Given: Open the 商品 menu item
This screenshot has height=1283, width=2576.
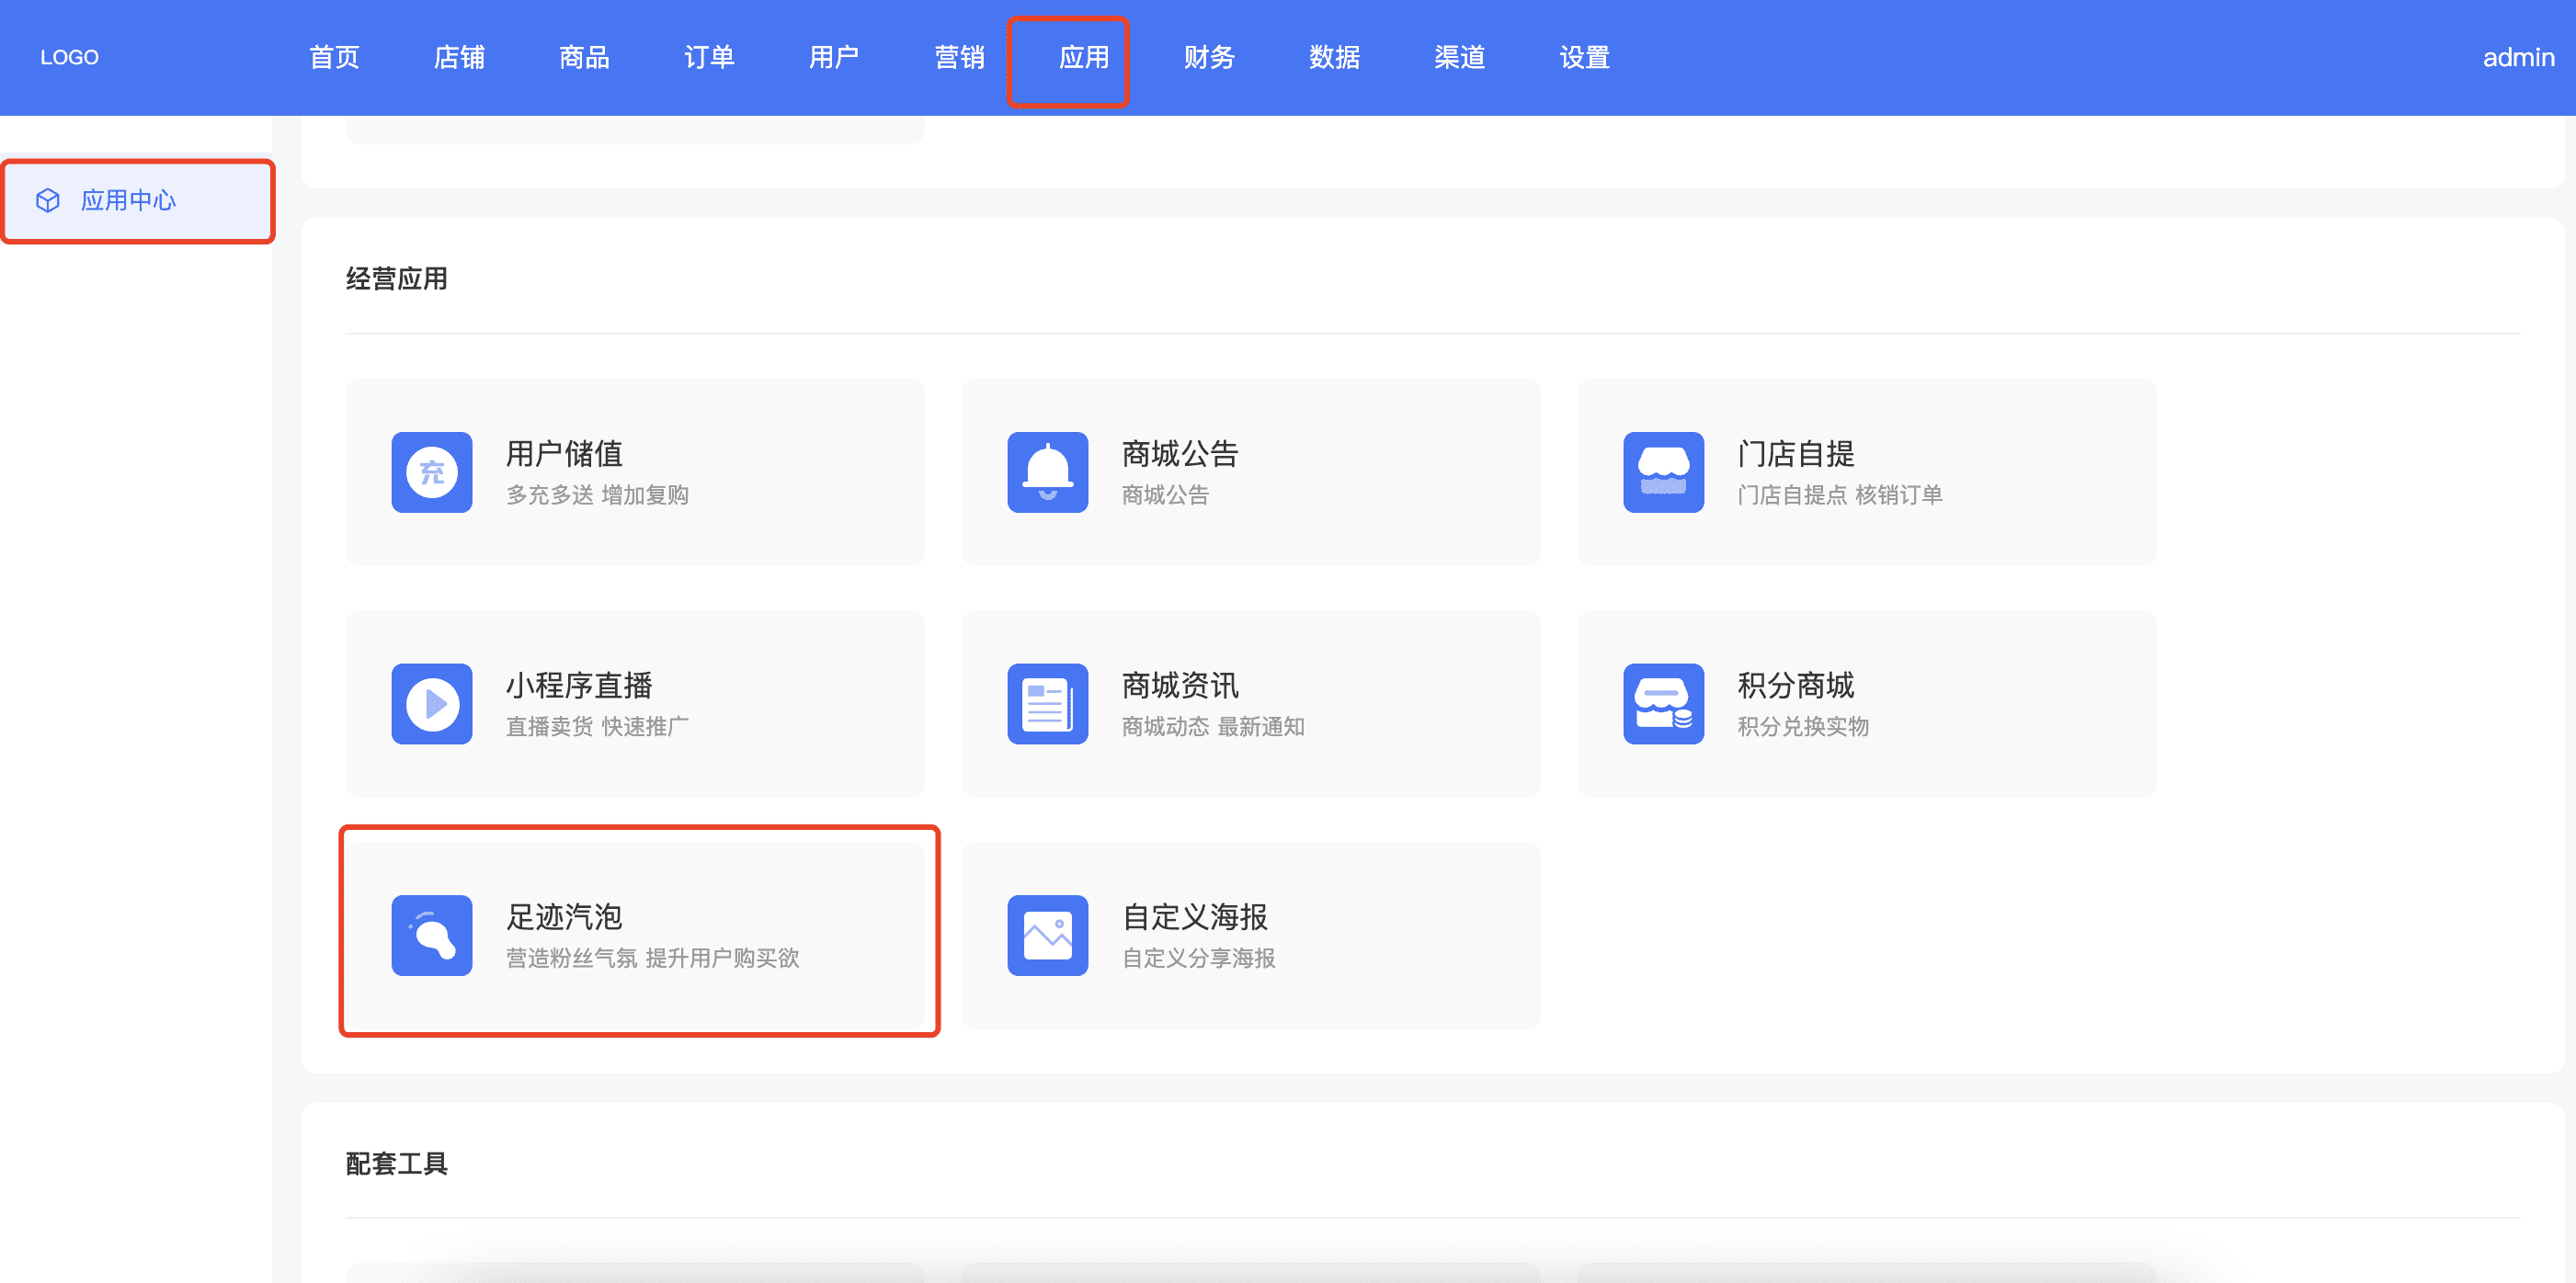Looking at the screenshot, I should click(584, 57).
